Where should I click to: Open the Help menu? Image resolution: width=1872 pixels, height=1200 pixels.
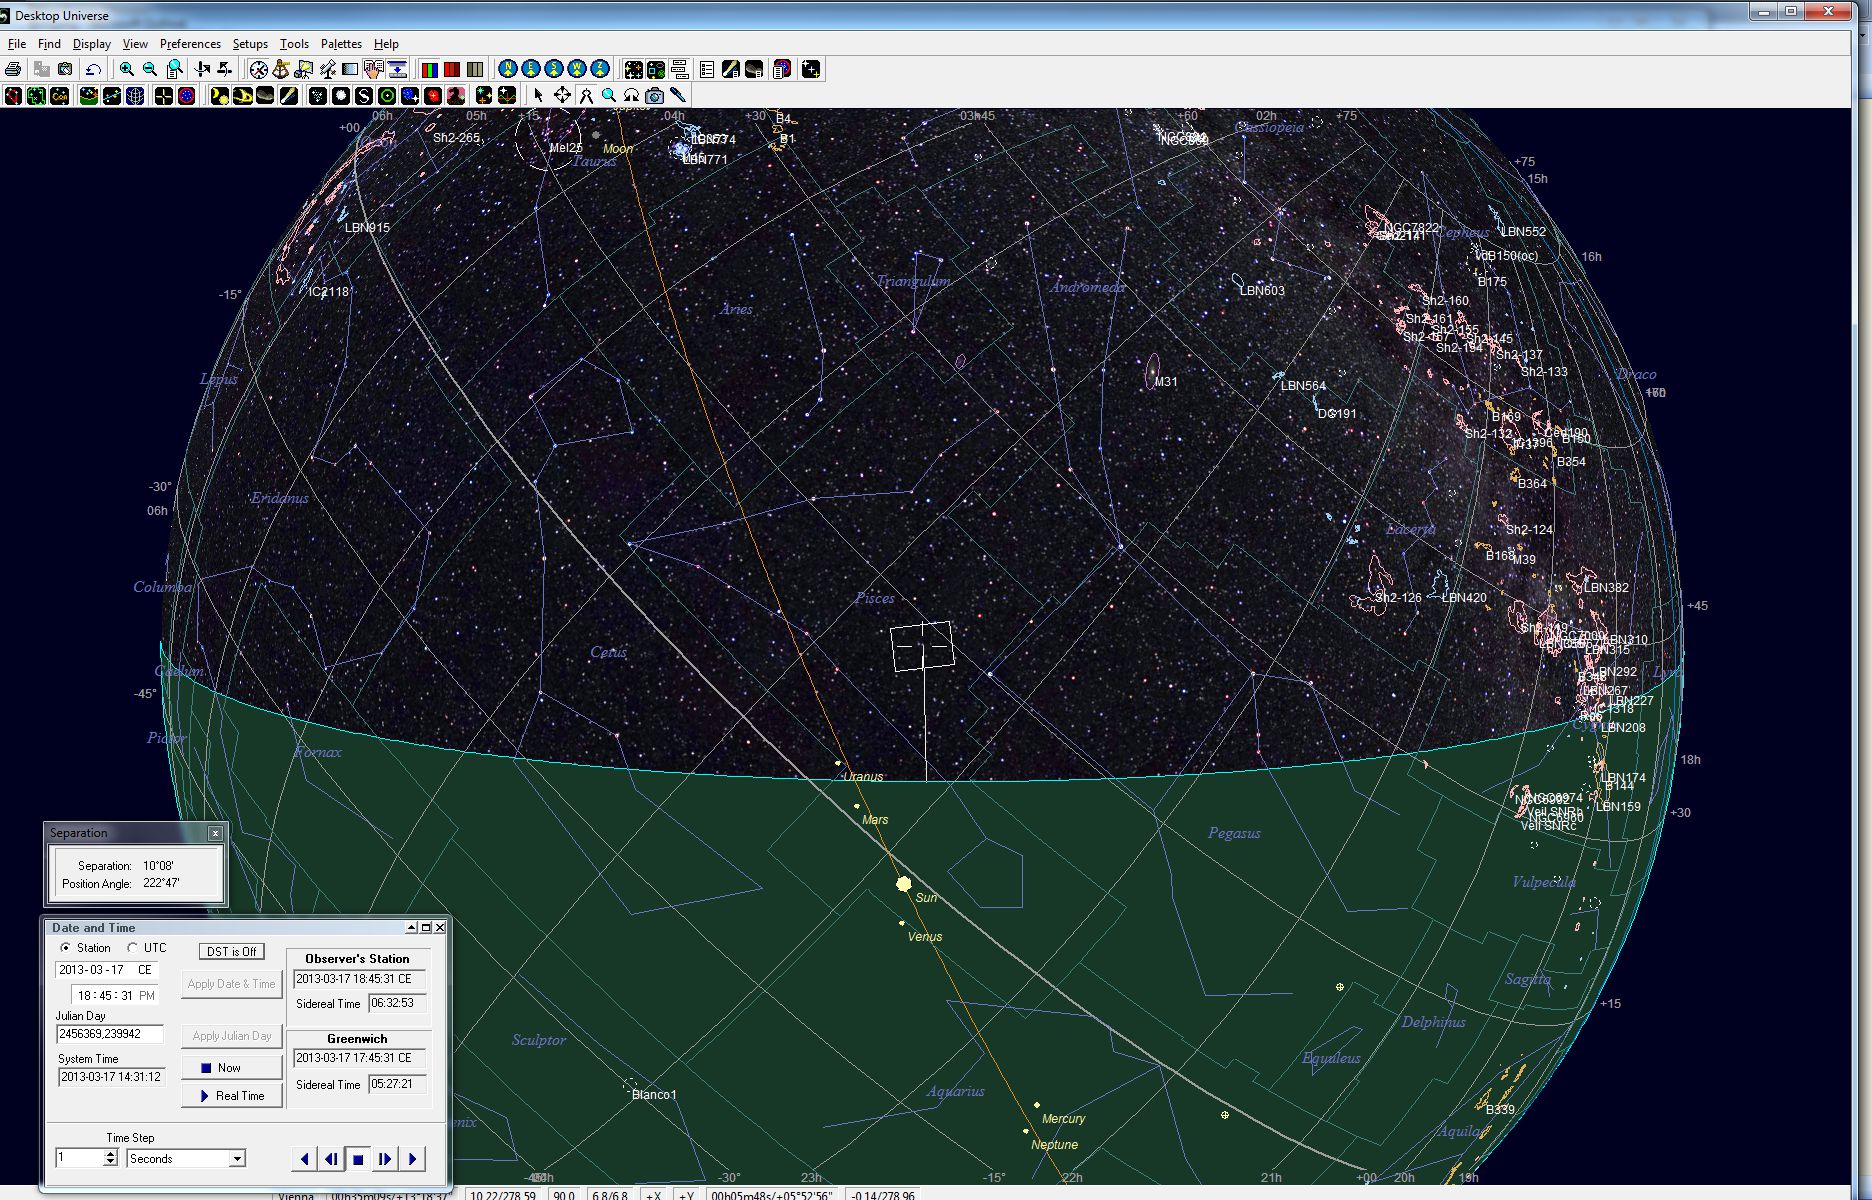tap(386, 44)
